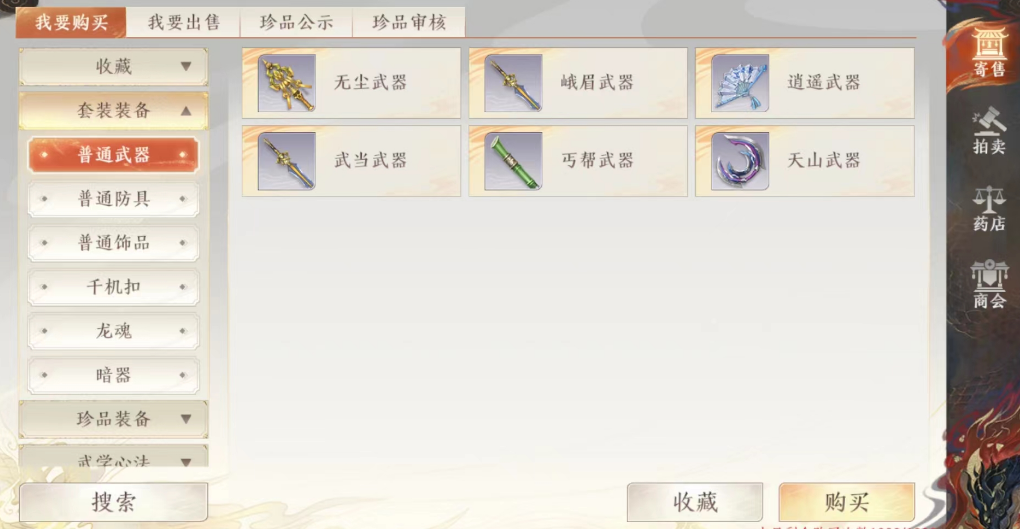Select the 天山武器 ring blade icon
Screen dimensions: 1020x529
[740, 161]
